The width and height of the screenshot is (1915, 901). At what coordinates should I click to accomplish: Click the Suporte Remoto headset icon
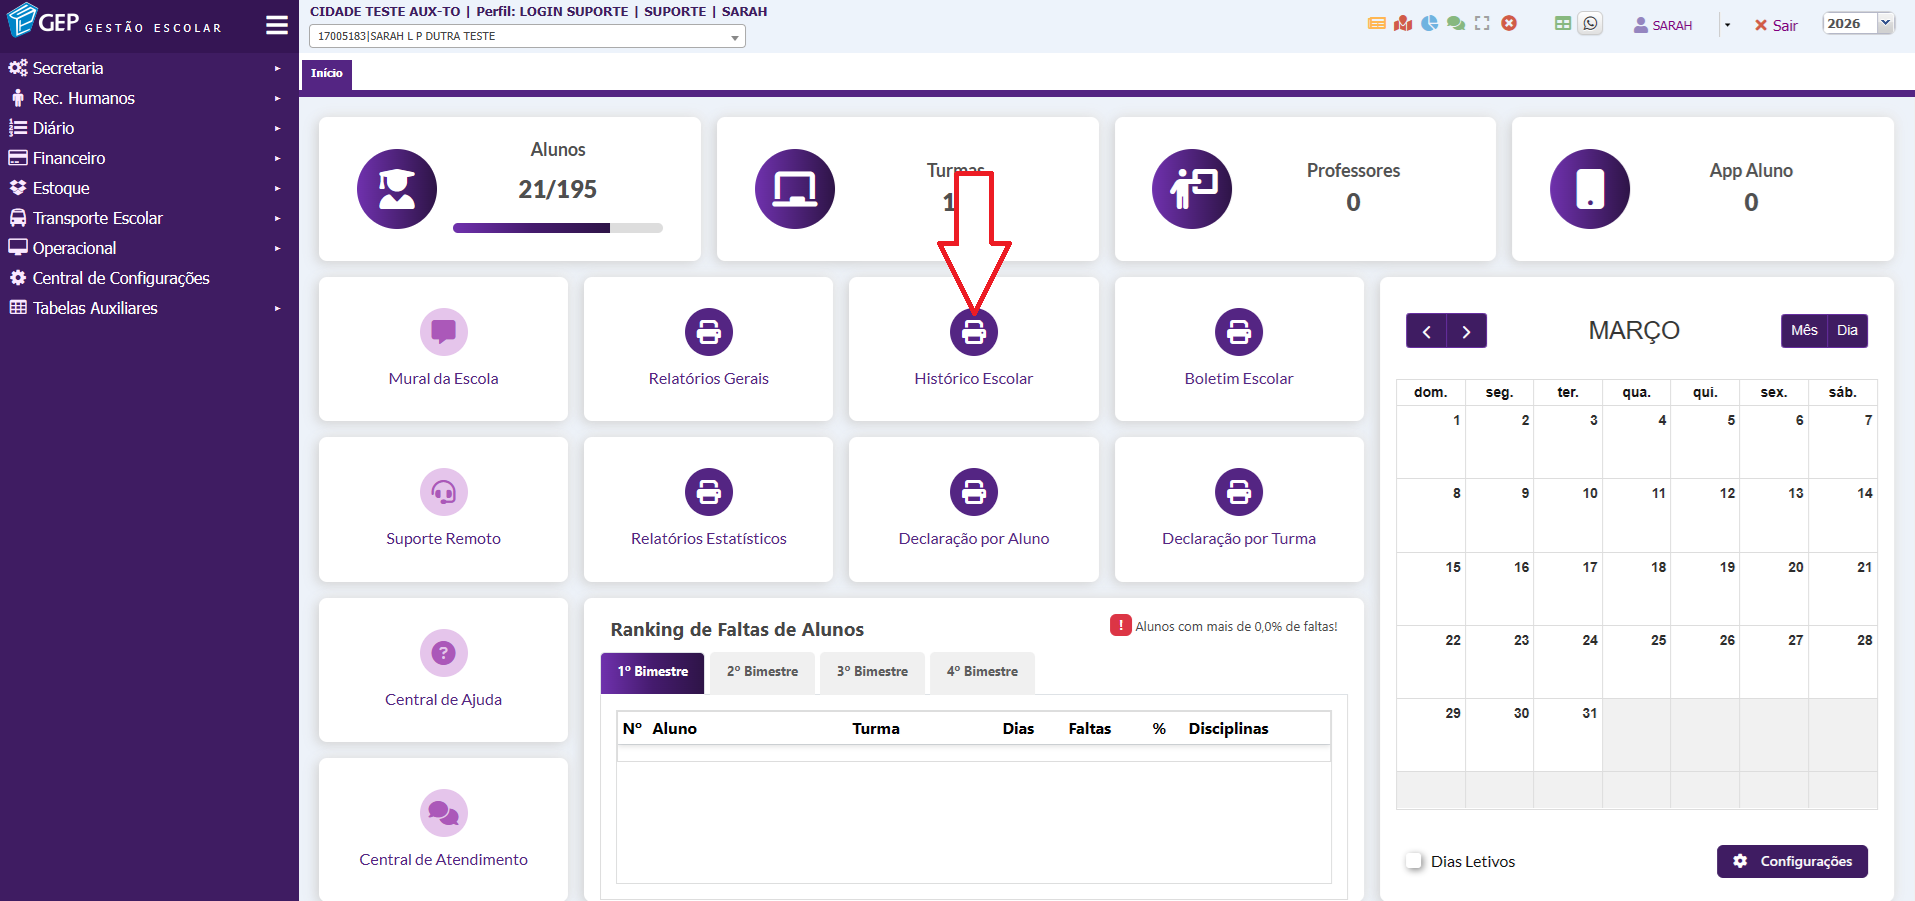pos(443,492)
